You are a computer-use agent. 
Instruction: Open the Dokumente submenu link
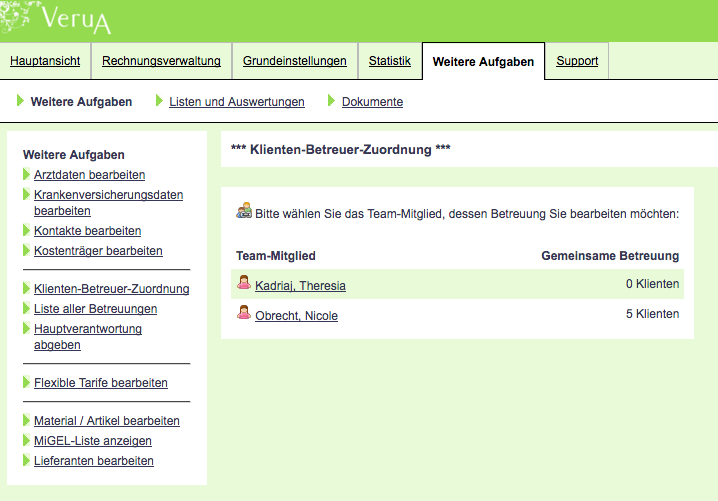coord(372,102)
